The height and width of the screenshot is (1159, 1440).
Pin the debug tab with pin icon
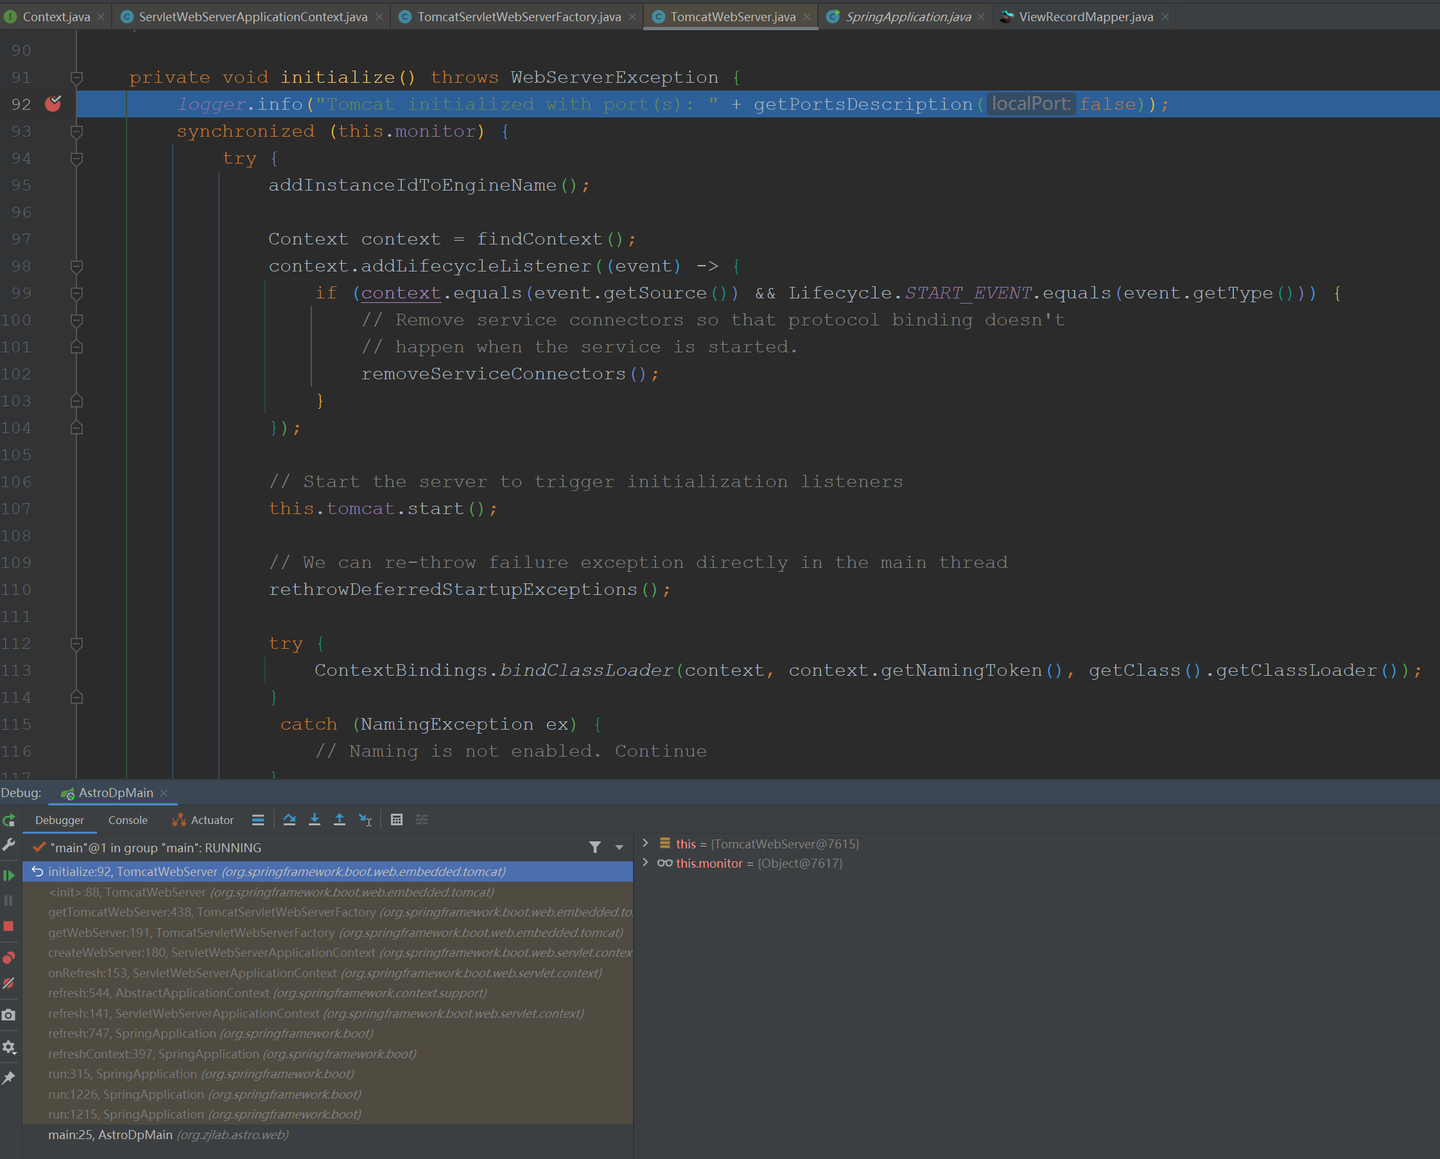(x=9, y=1078)
